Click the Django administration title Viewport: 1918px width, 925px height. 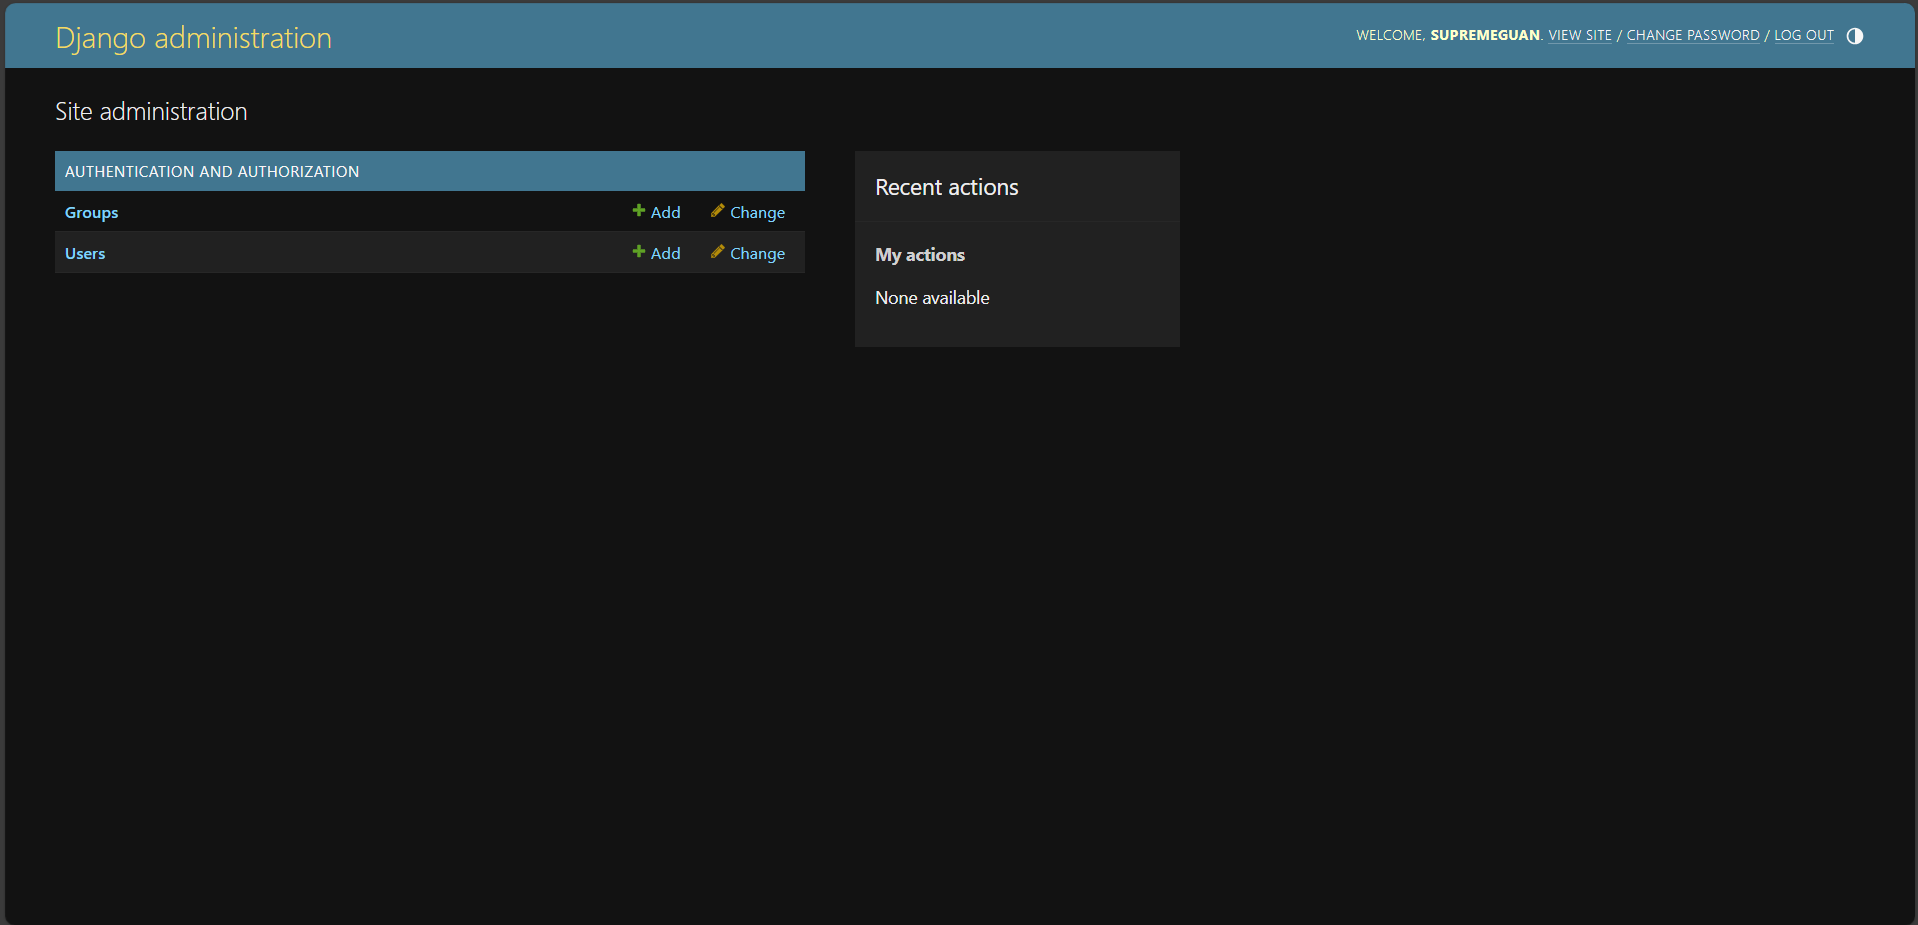click(193, 38)
